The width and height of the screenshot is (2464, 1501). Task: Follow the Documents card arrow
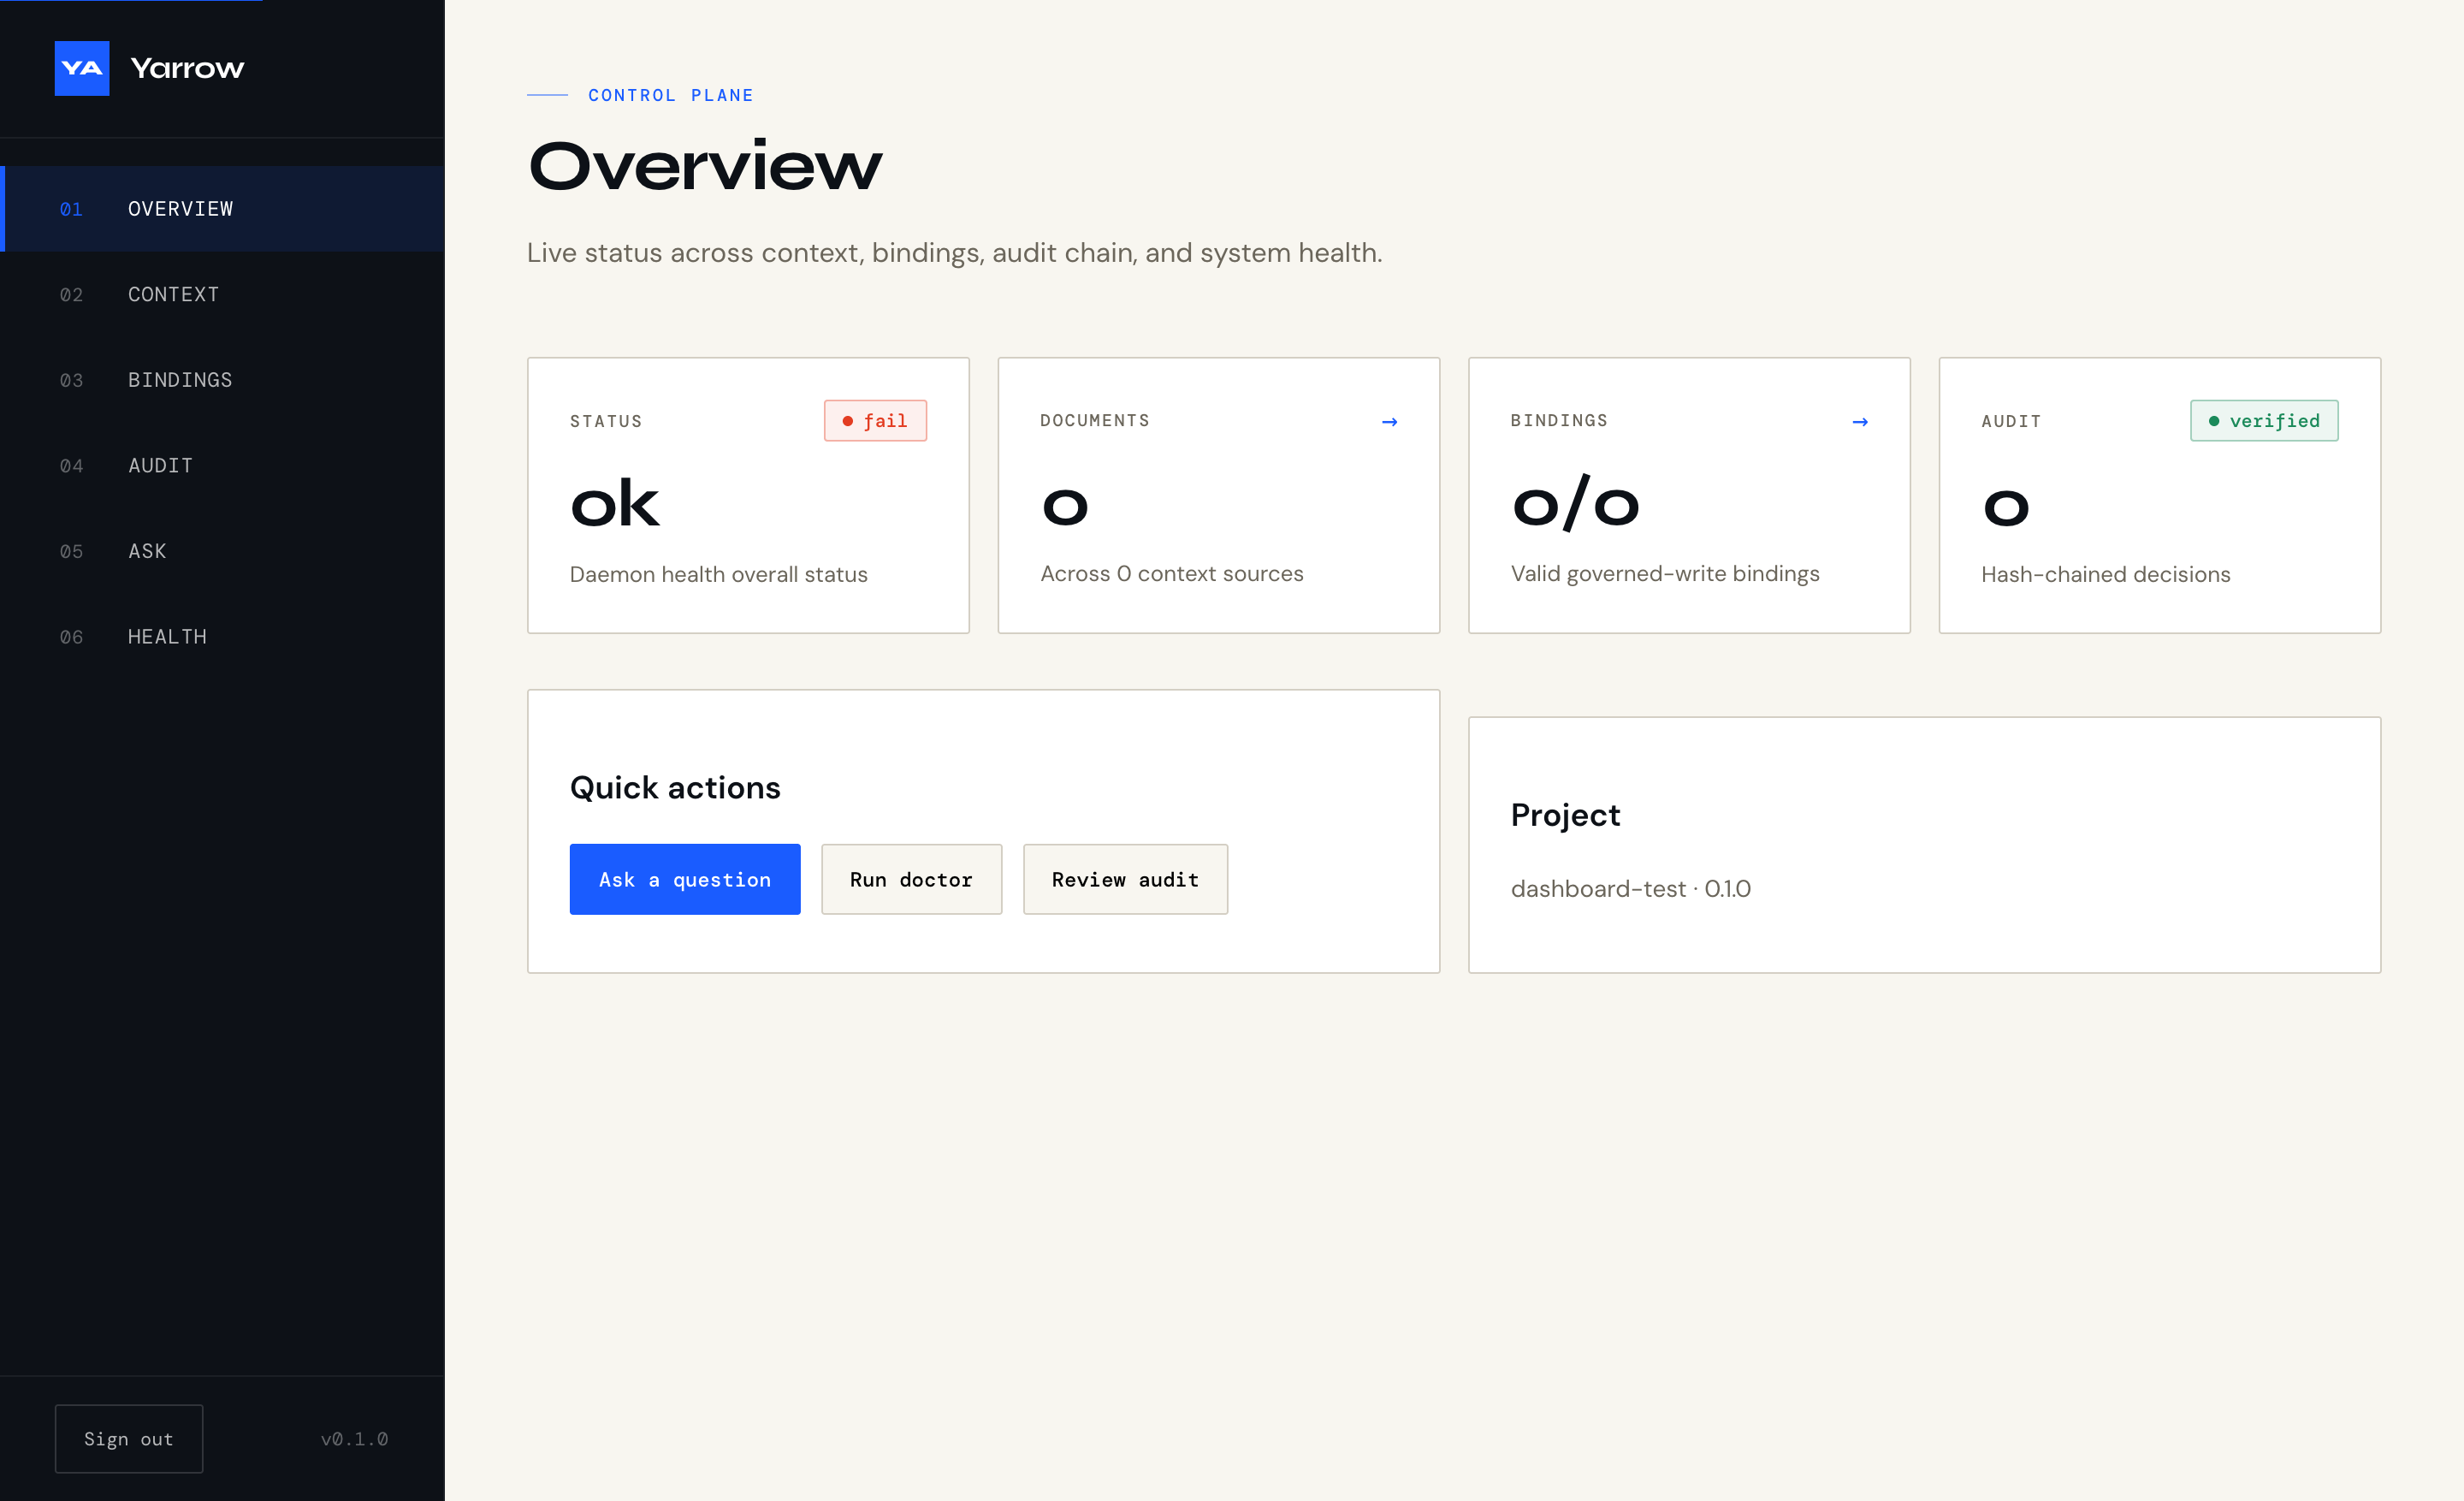[x=1390, y=422]
